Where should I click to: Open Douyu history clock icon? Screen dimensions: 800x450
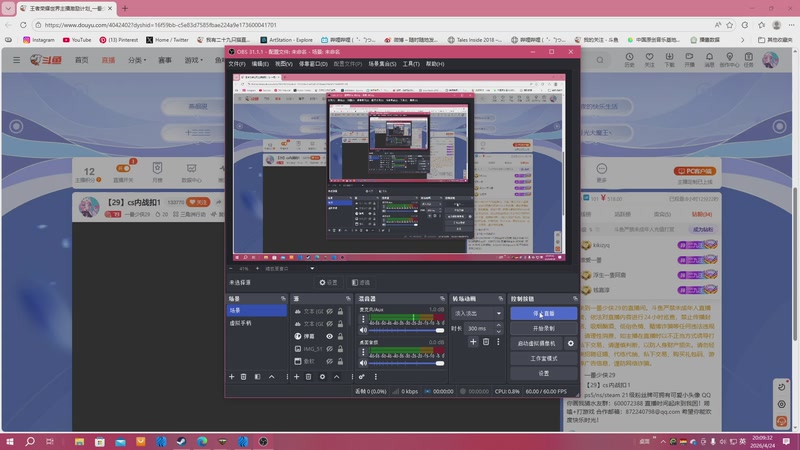pos(630,59)
